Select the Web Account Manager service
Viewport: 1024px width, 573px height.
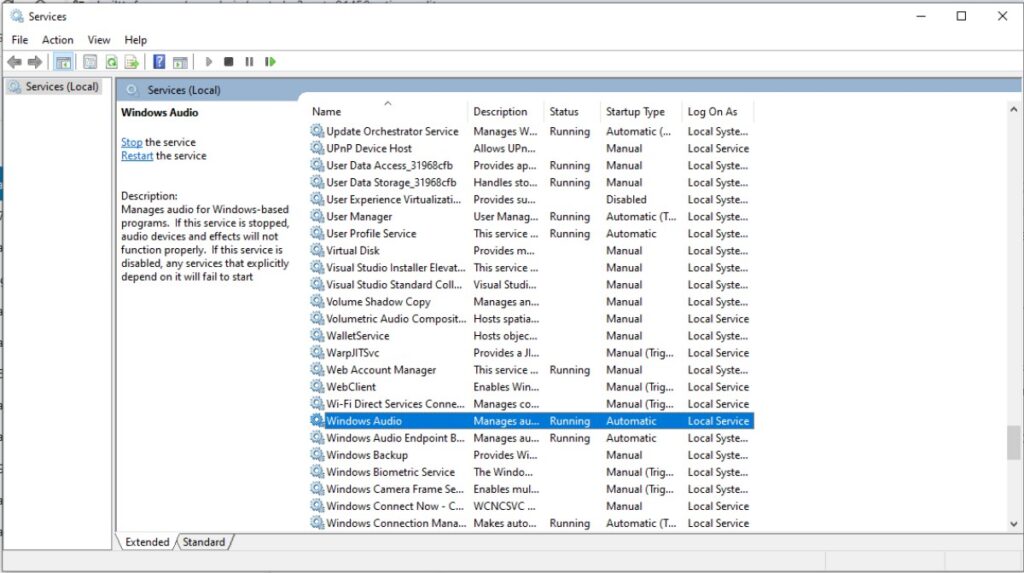531,370
